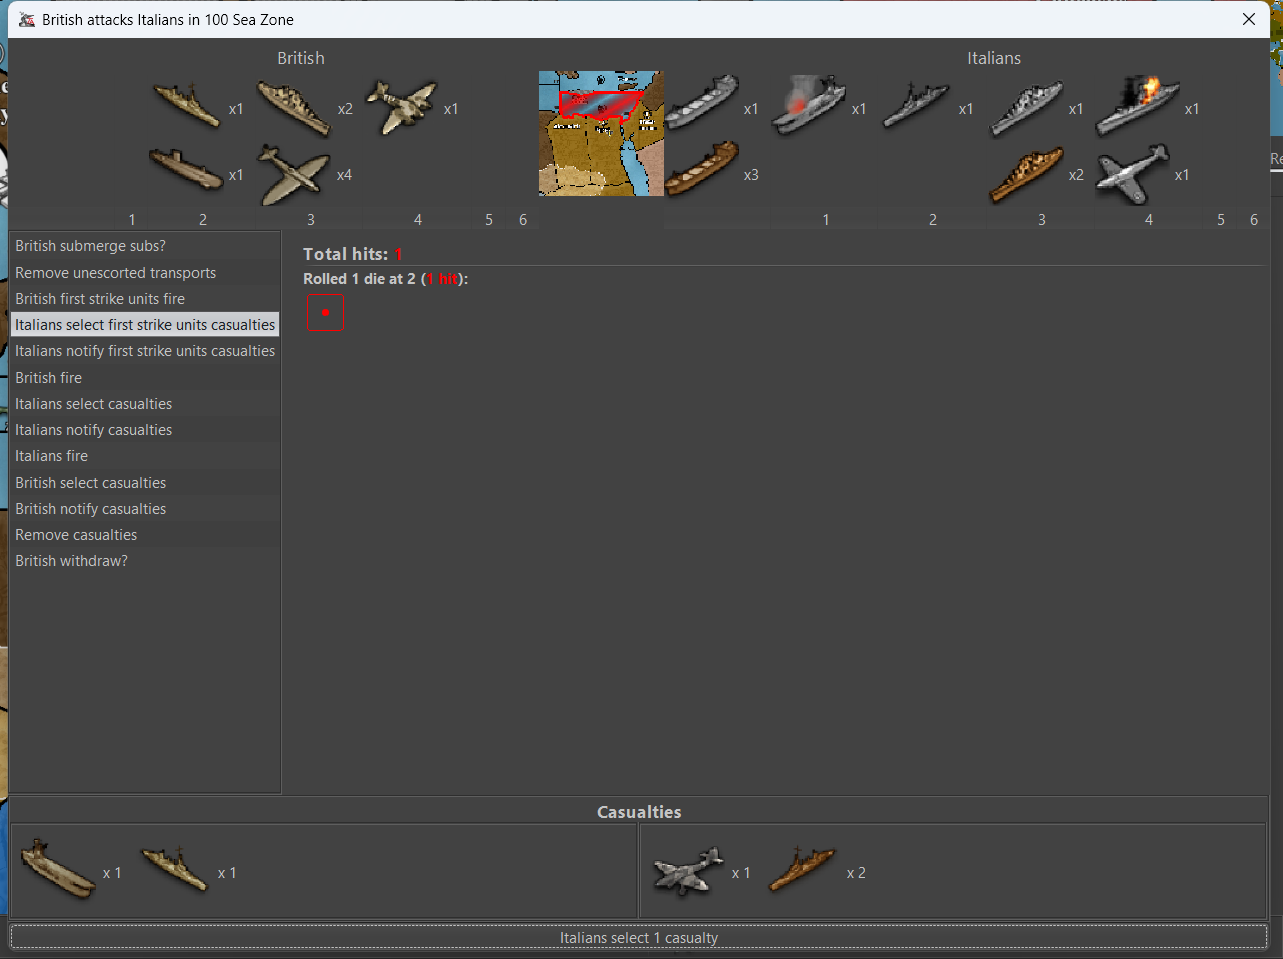Click the British carrier casualty icon

58,869
